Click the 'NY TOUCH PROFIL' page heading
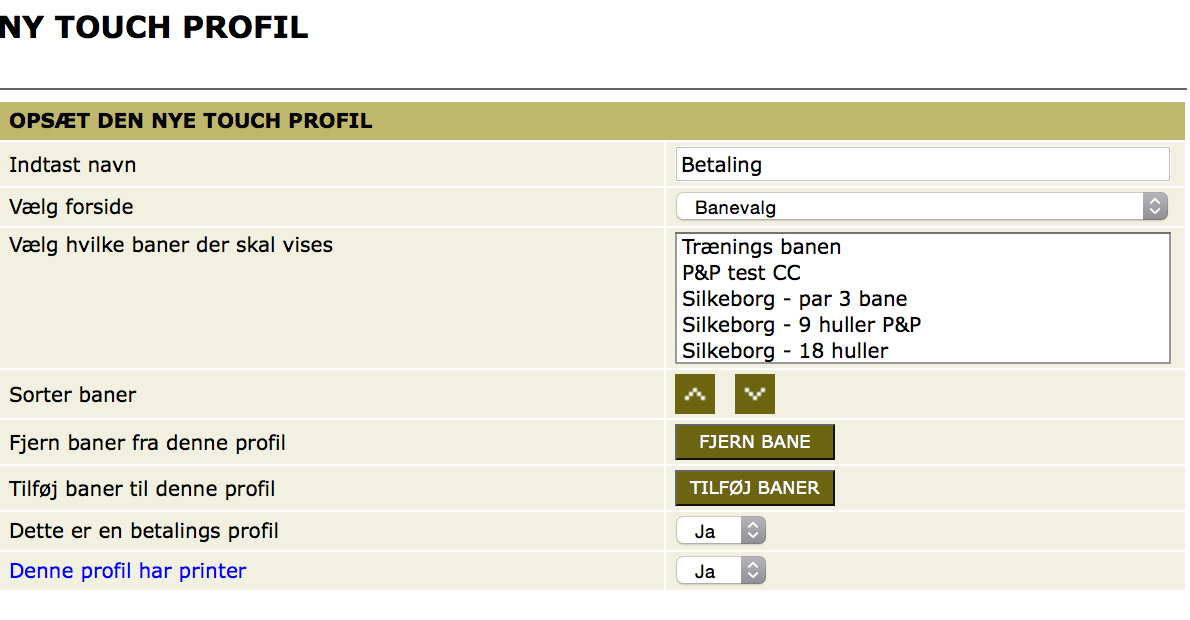Image resolution: width=1190 pixels, height=620 pixels. (x=154, y=27)
